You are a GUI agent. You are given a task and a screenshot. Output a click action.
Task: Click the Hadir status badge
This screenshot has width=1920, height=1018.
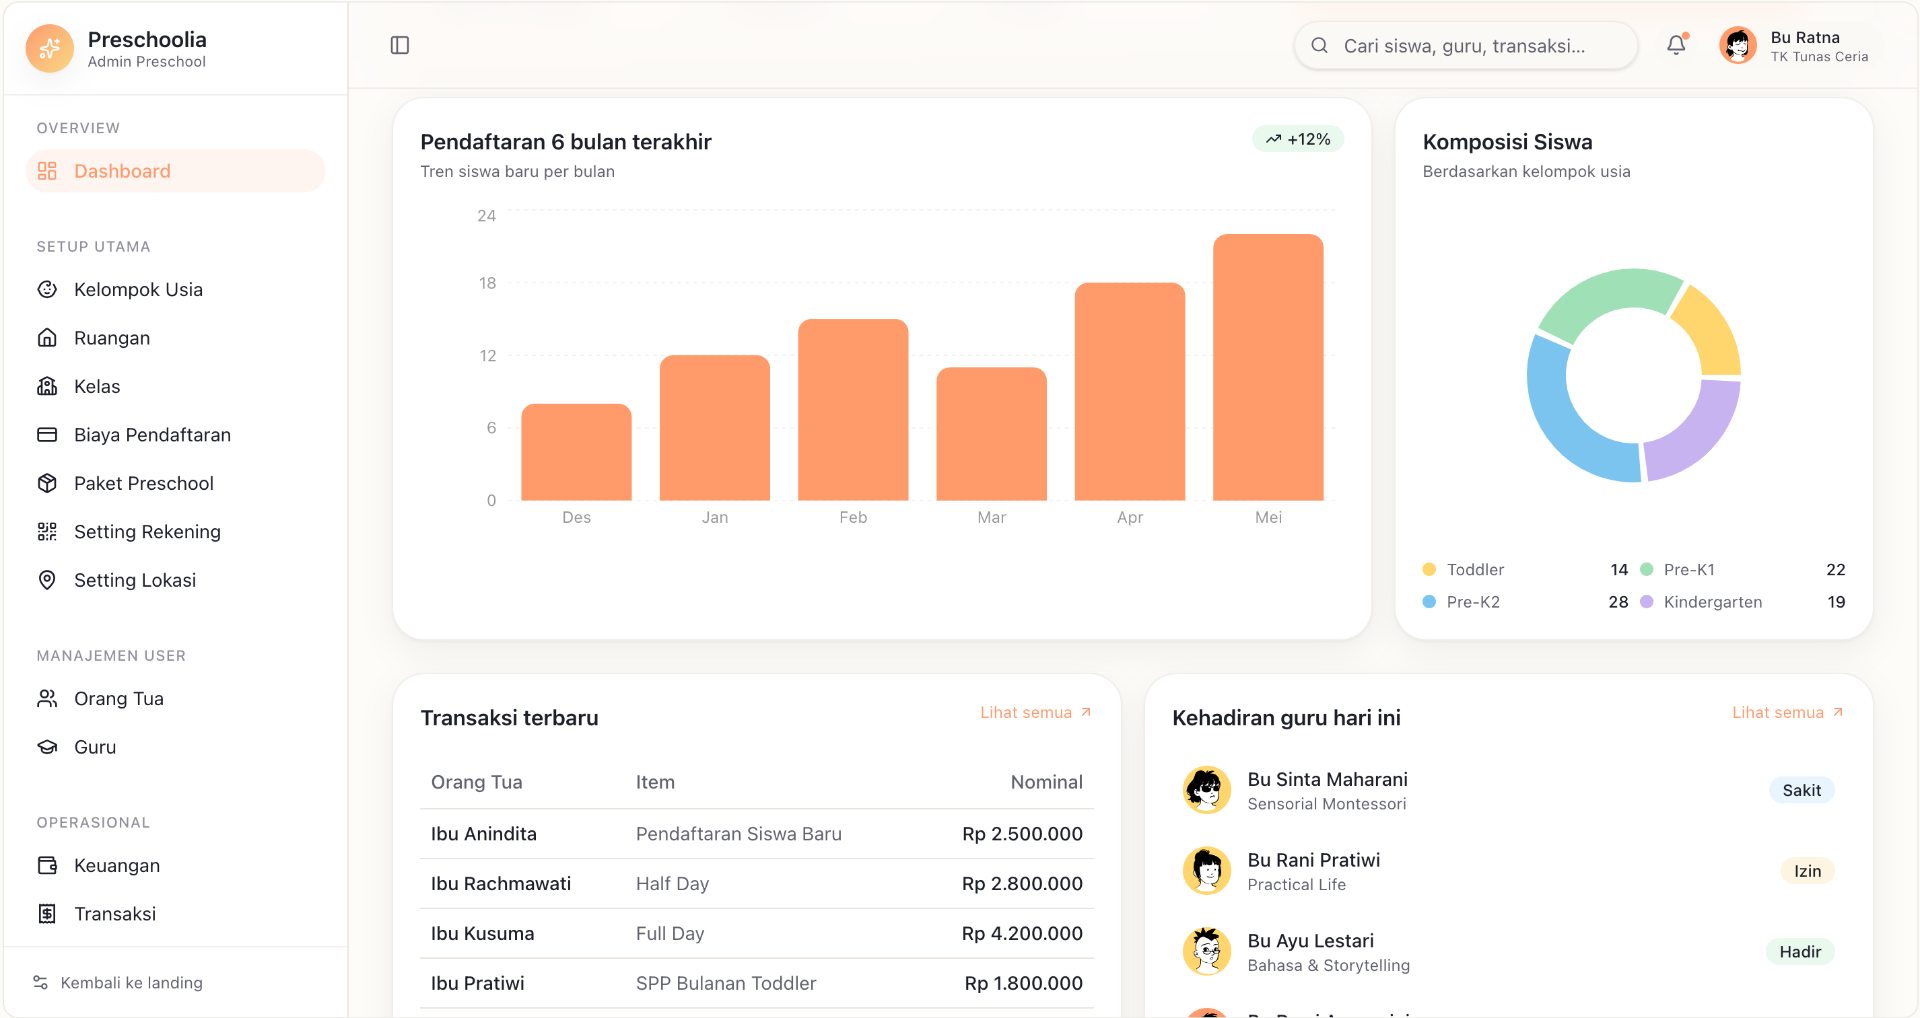coord(1800,952)
